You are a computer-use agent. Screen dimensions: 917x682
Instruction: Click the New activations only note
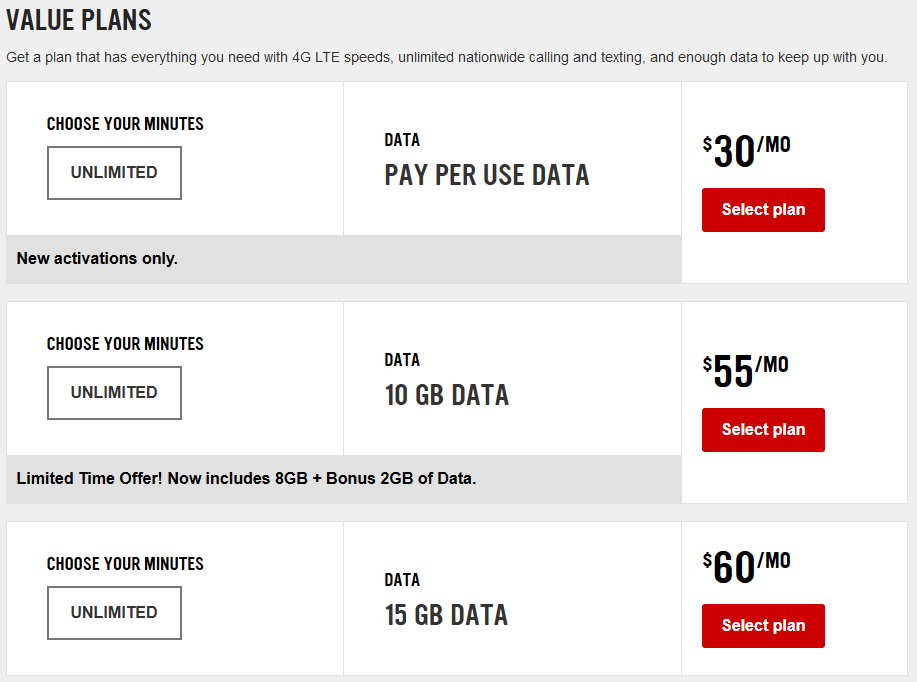coord(97,258)
